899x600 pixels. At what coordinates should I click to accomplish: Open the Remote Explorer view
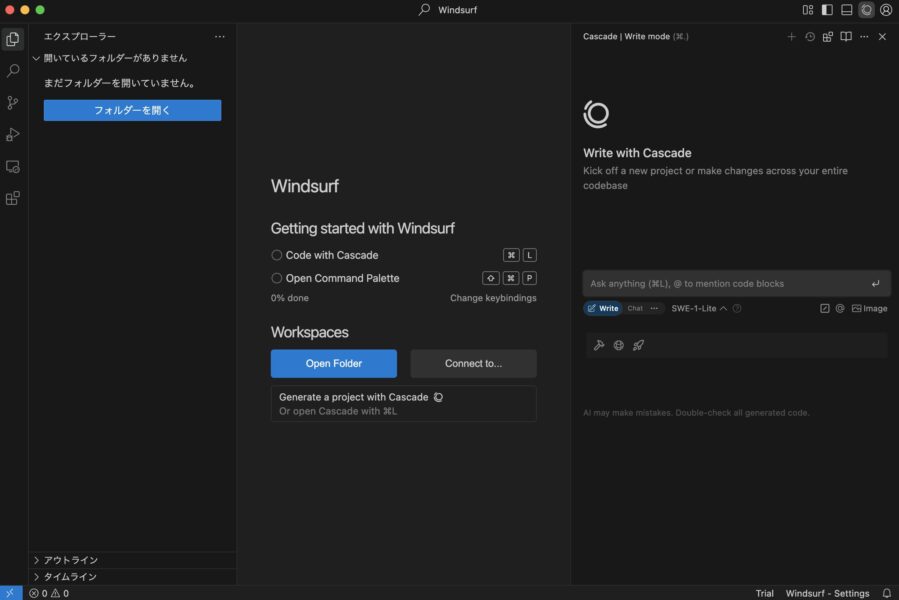tap(13, 166)
